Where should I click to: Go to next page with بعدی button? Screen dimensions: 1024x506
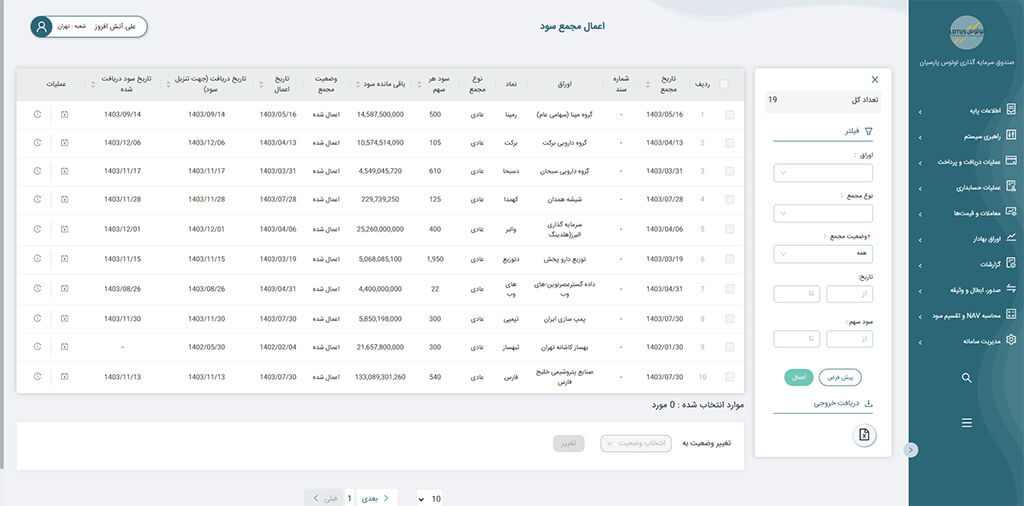[378, 497]
